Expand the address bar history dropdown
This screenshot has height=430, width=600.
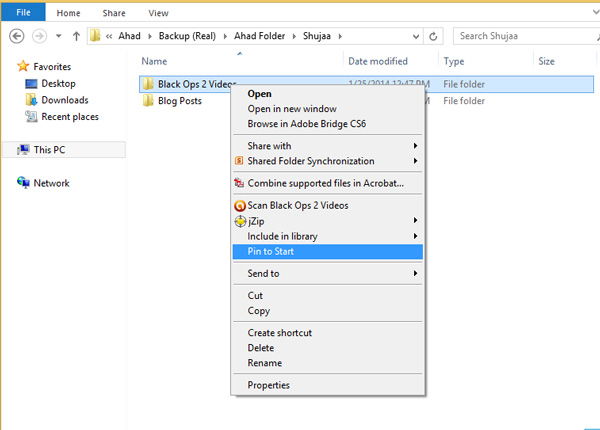(x=416, y=36)
